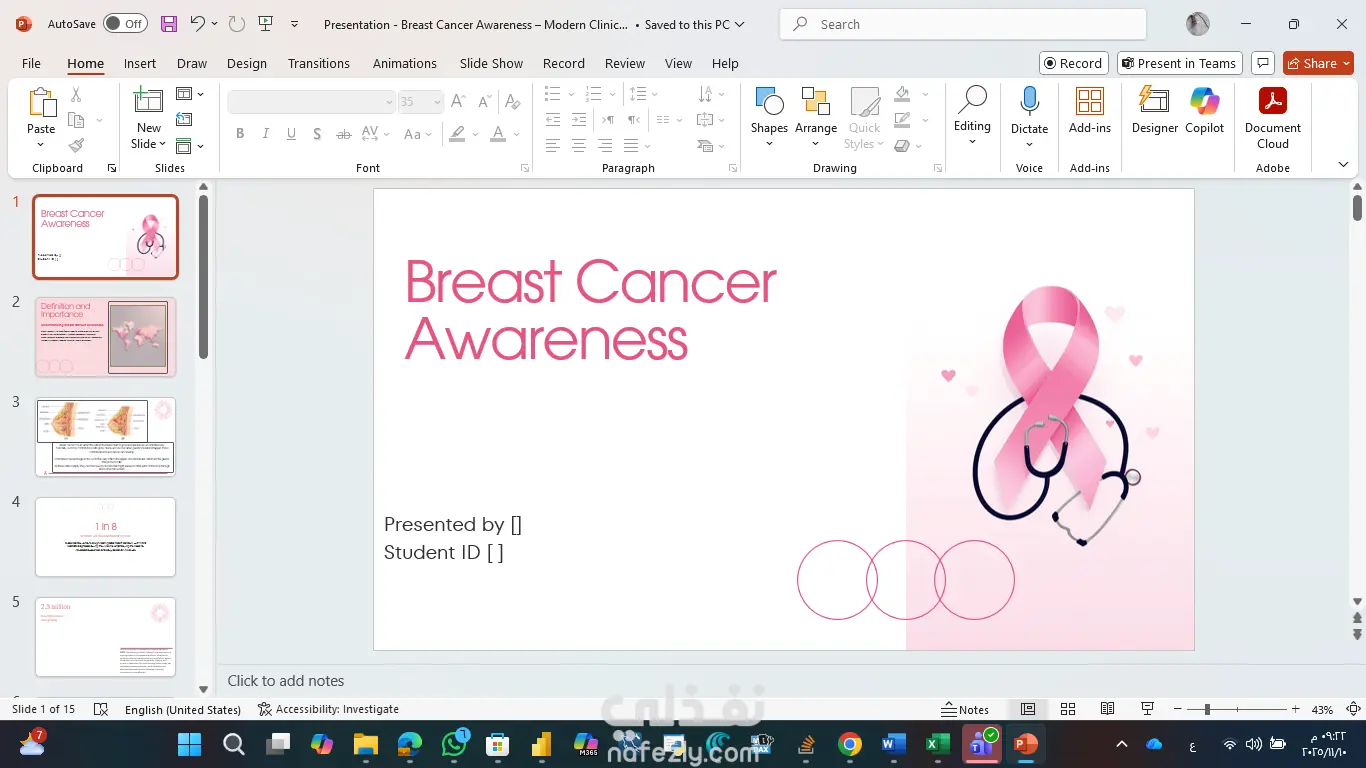Collapse the ribbon with the chevron
The image size is (1366, 768).
[x=1343, y=165]
